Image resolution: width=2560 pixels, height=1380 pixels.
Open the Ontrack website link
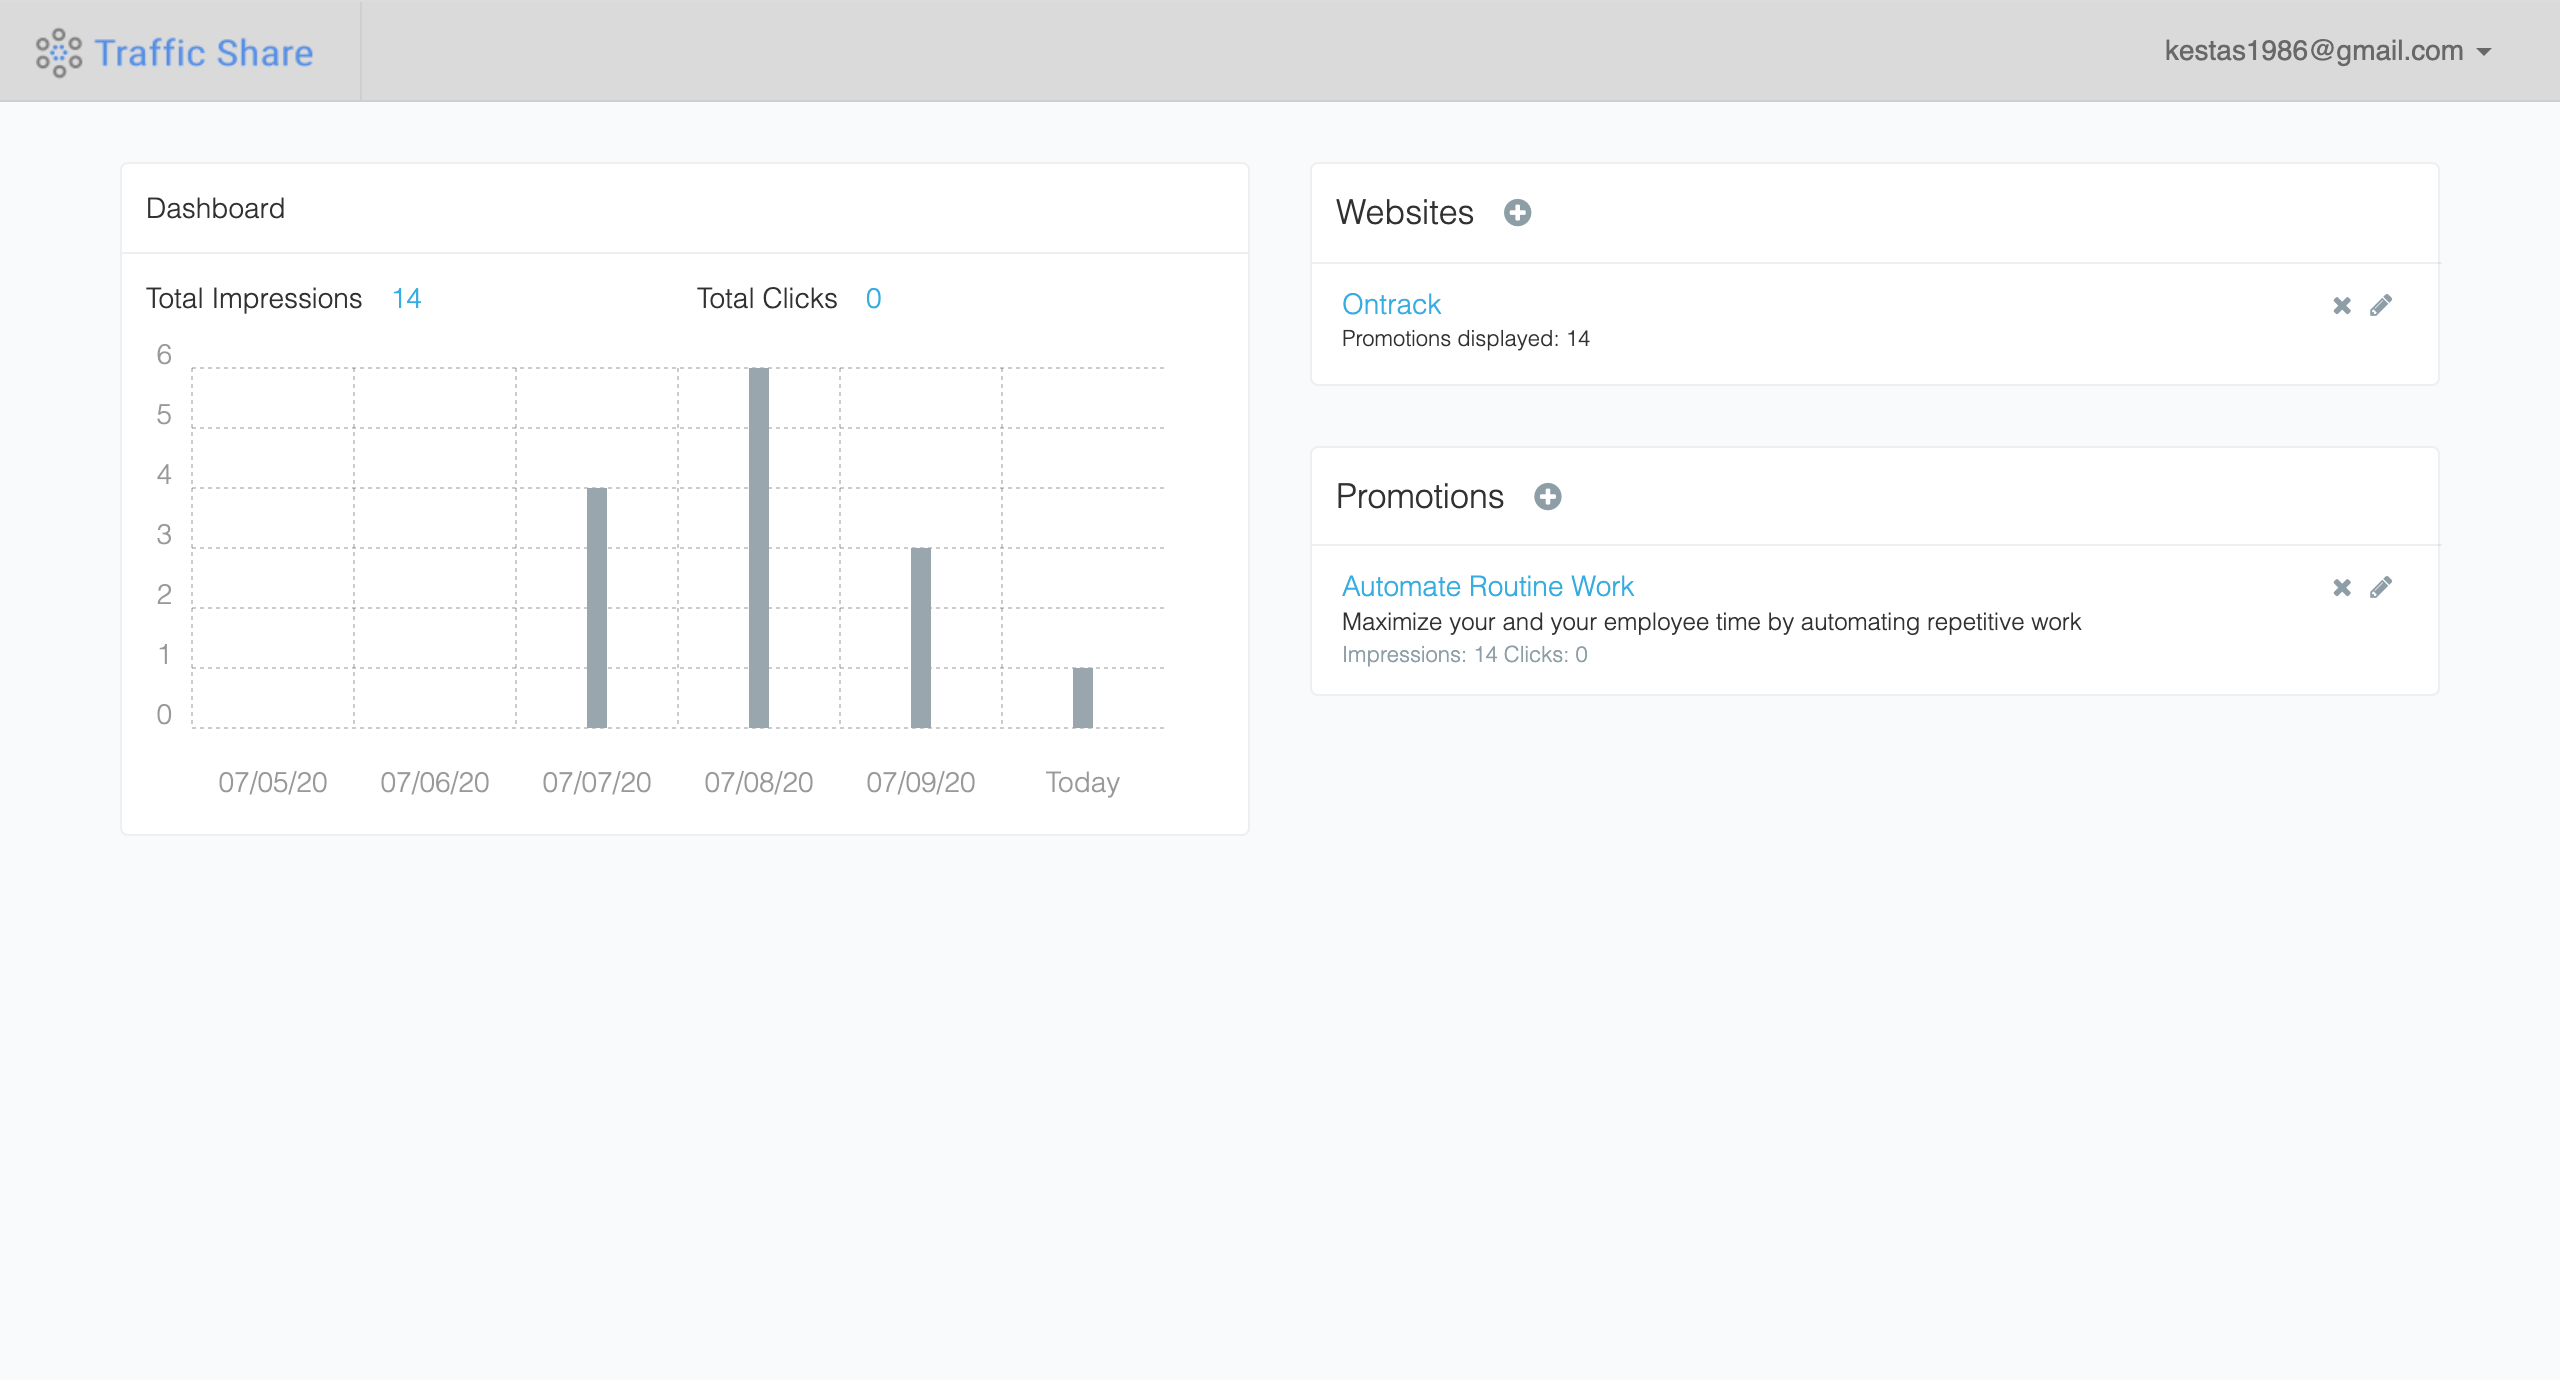(1390, 304)
